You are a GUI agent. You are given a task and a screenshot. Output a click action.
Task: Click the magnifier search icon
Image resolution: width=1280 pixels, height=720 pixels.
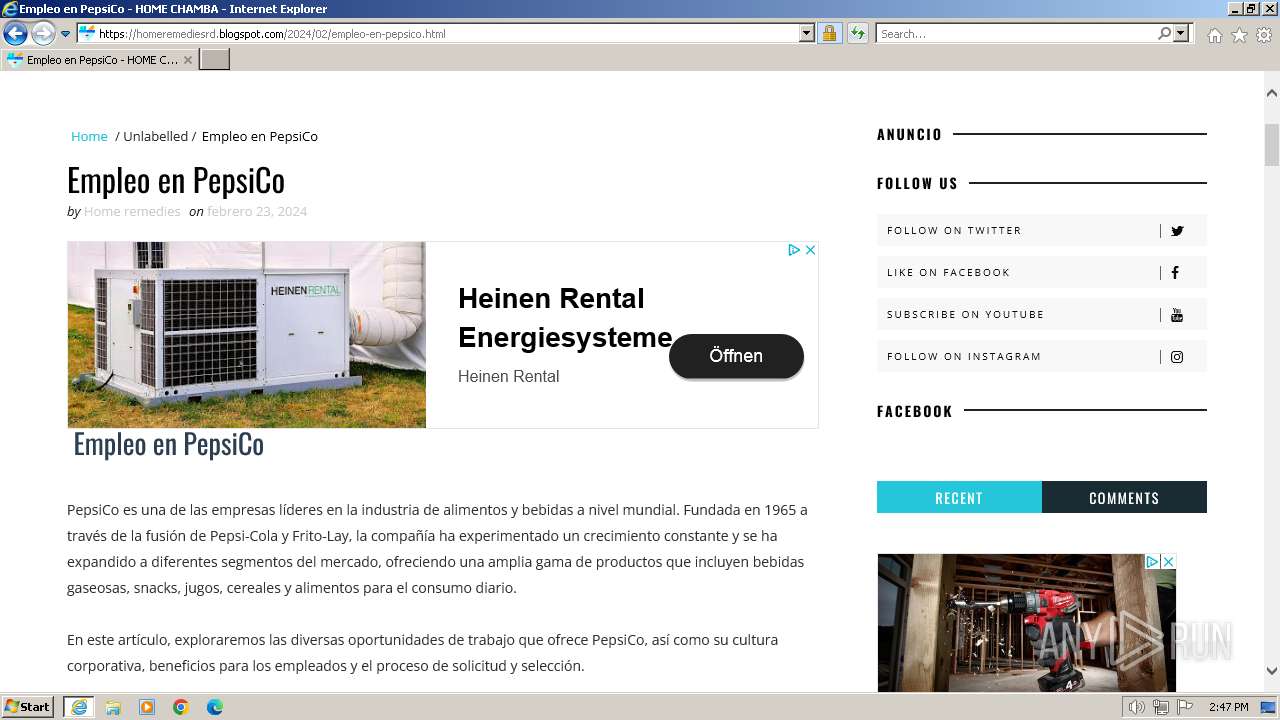1164,33
